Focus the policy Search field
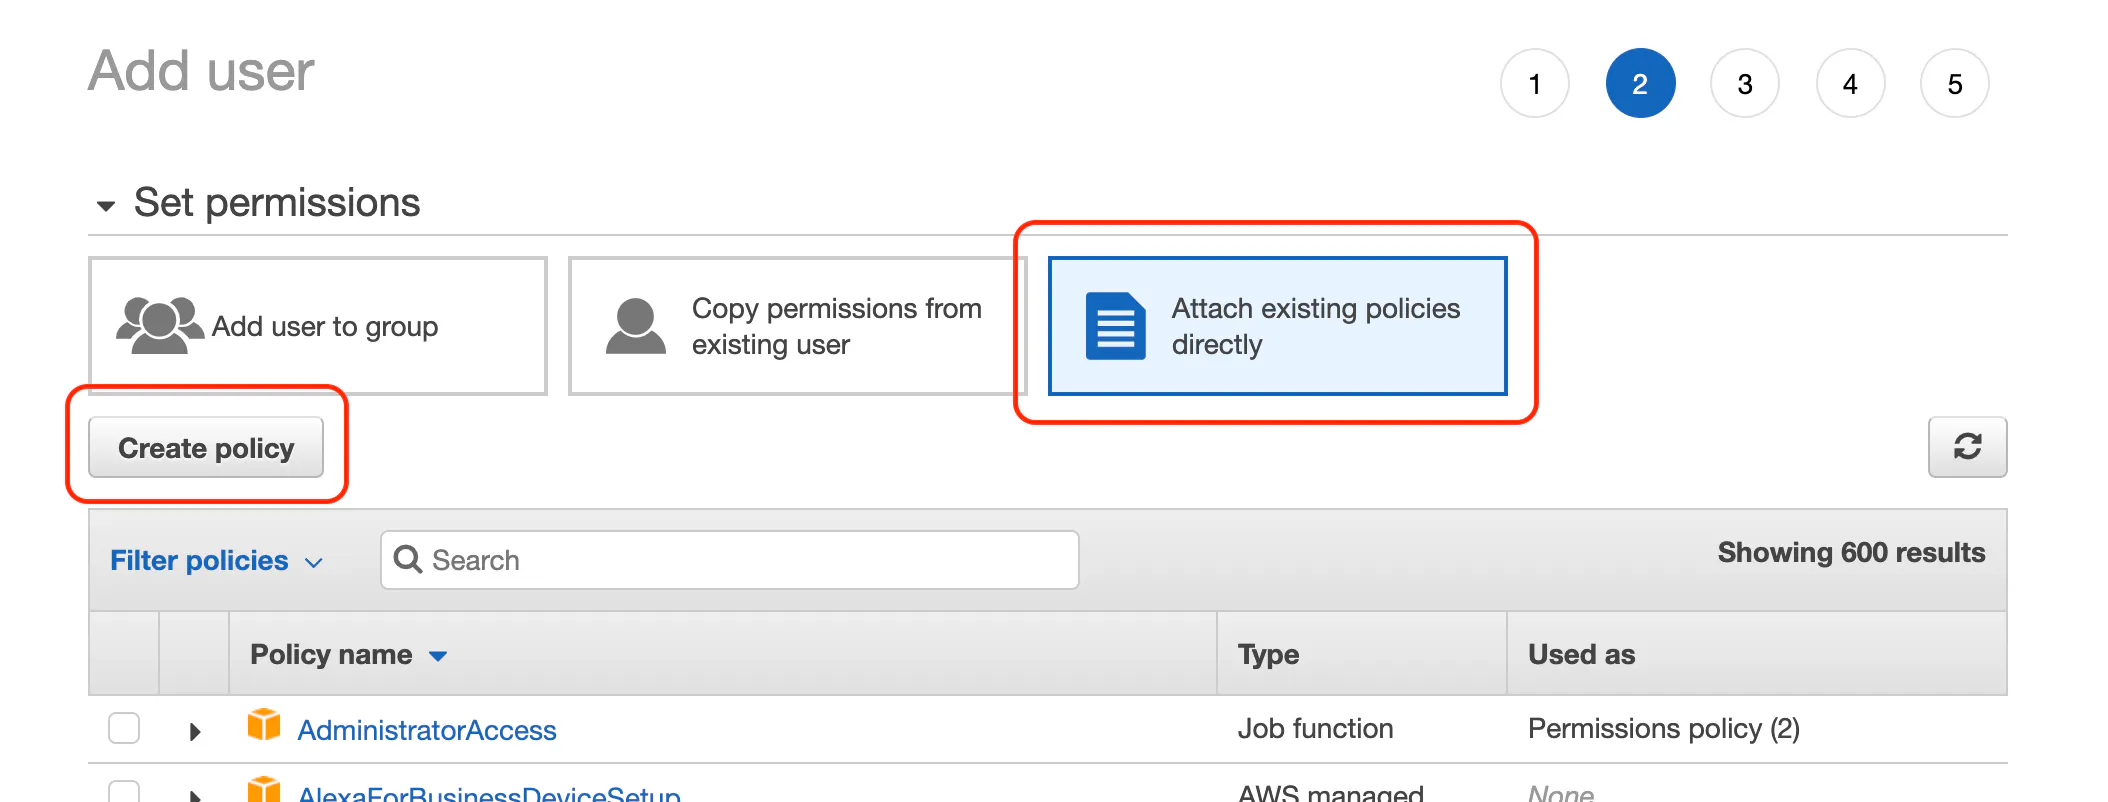 pos(730,560)
